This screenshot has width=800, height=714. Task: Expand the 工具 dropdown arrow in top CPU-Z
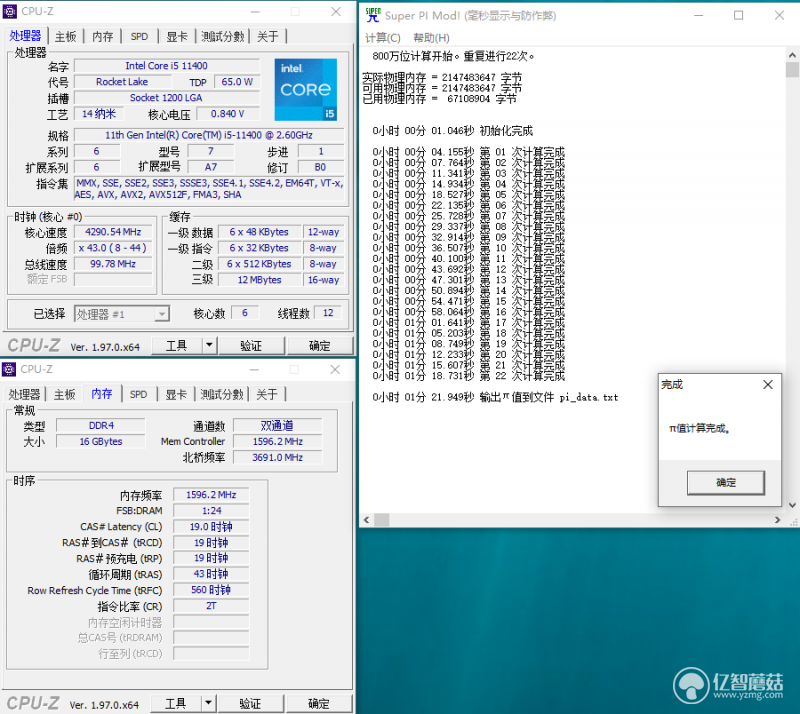pos(209,346)
